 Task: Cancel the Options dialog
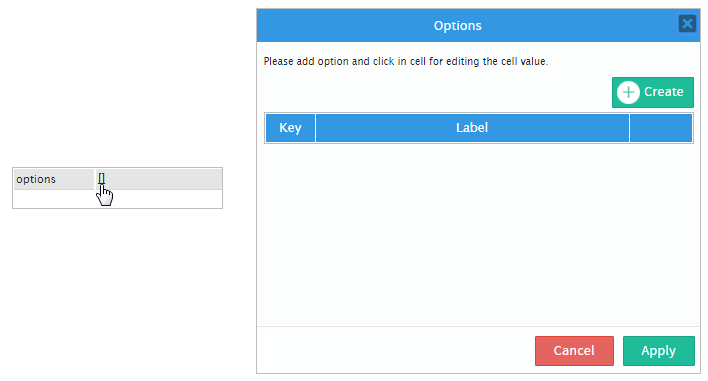(x=574, y=351)
